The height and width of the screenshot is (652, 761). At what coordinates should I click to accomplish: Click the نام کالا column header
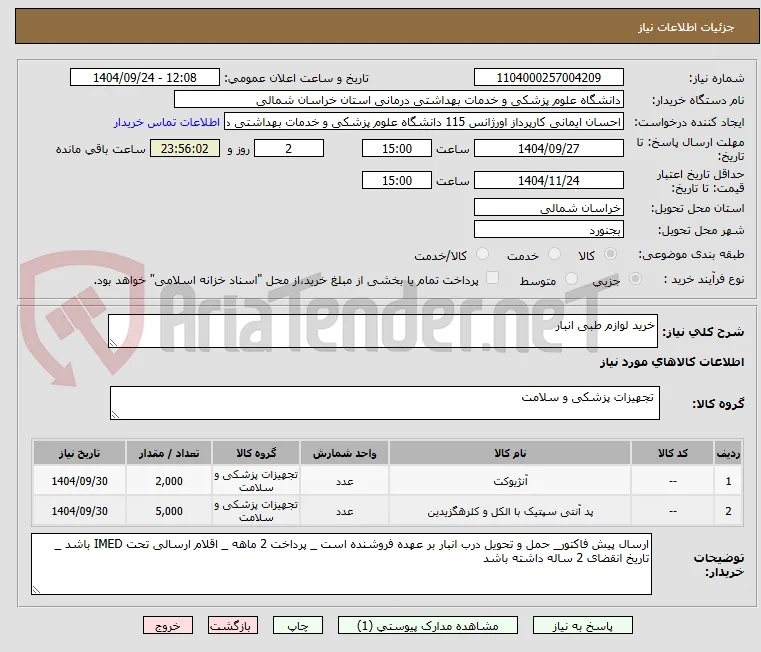click(x=510, y=453)
